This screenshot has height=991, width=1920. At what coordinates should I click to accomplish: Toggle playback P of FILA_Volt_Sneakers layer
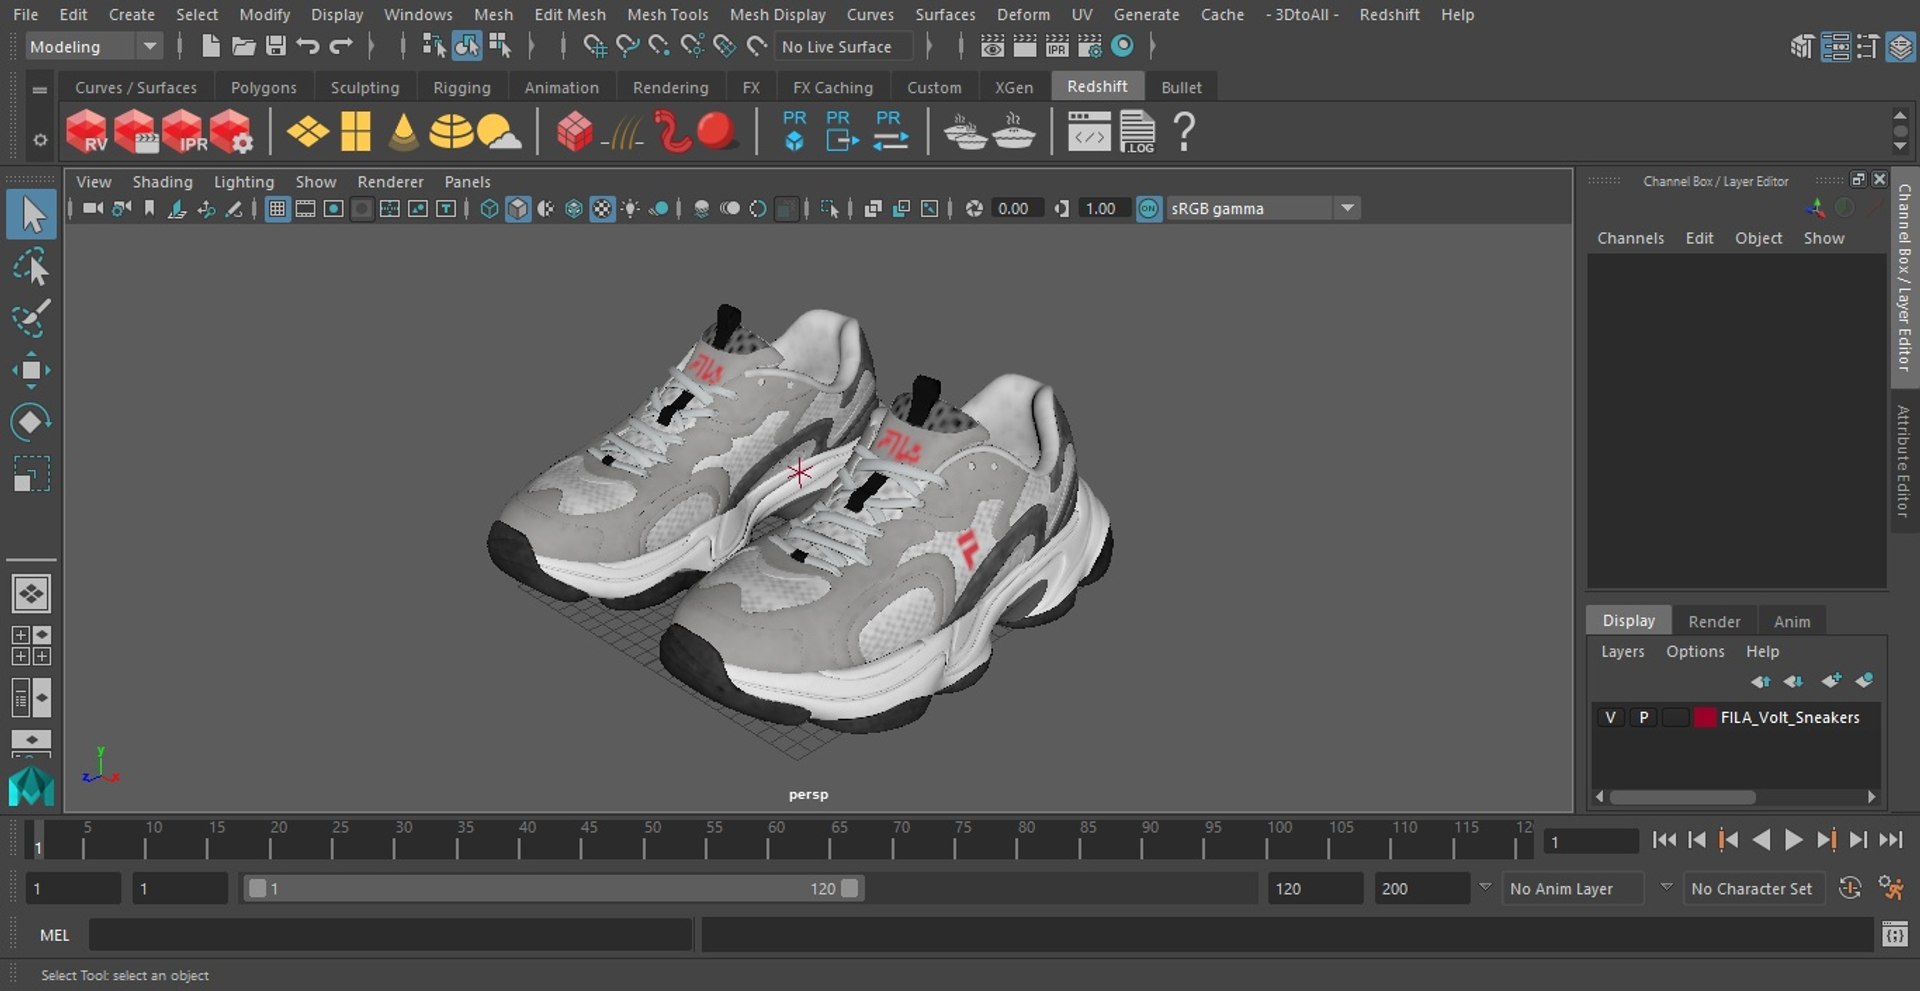tap(1643, 717)
